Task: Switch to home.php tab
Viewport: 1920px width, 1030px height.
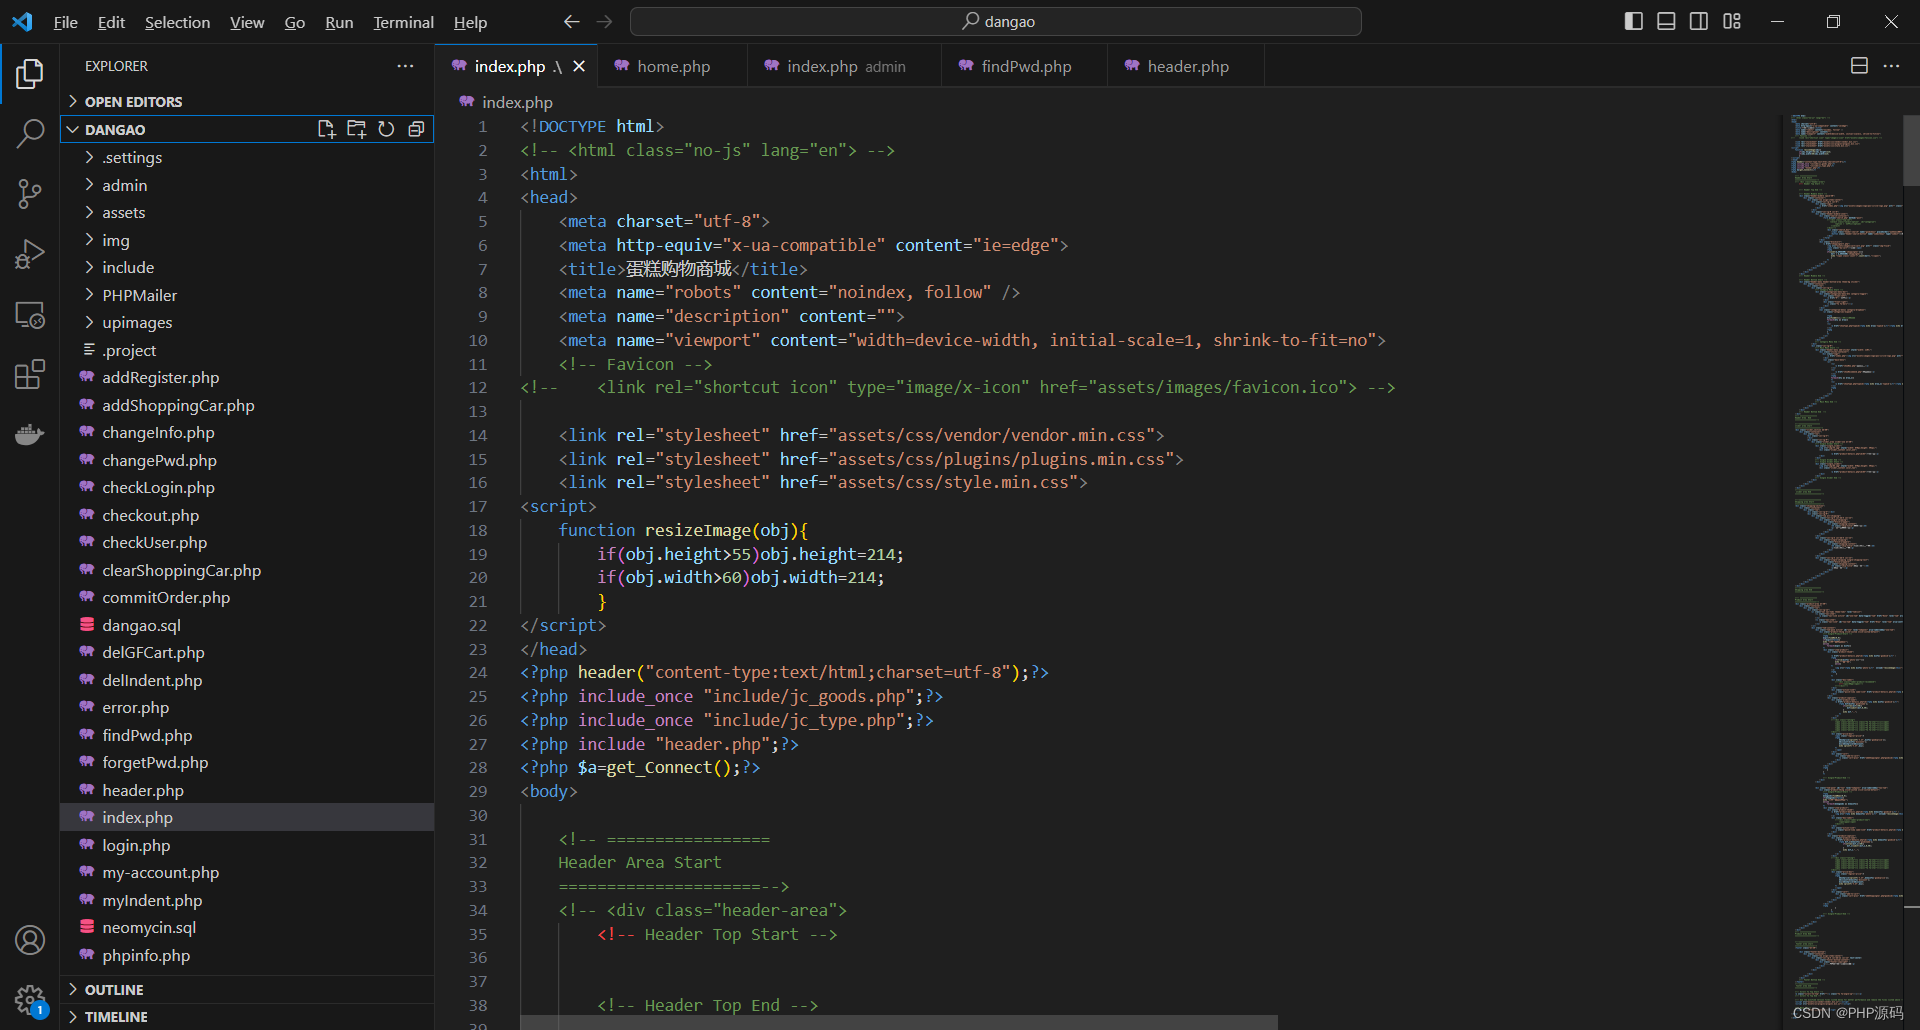Action: click(673, 66)
